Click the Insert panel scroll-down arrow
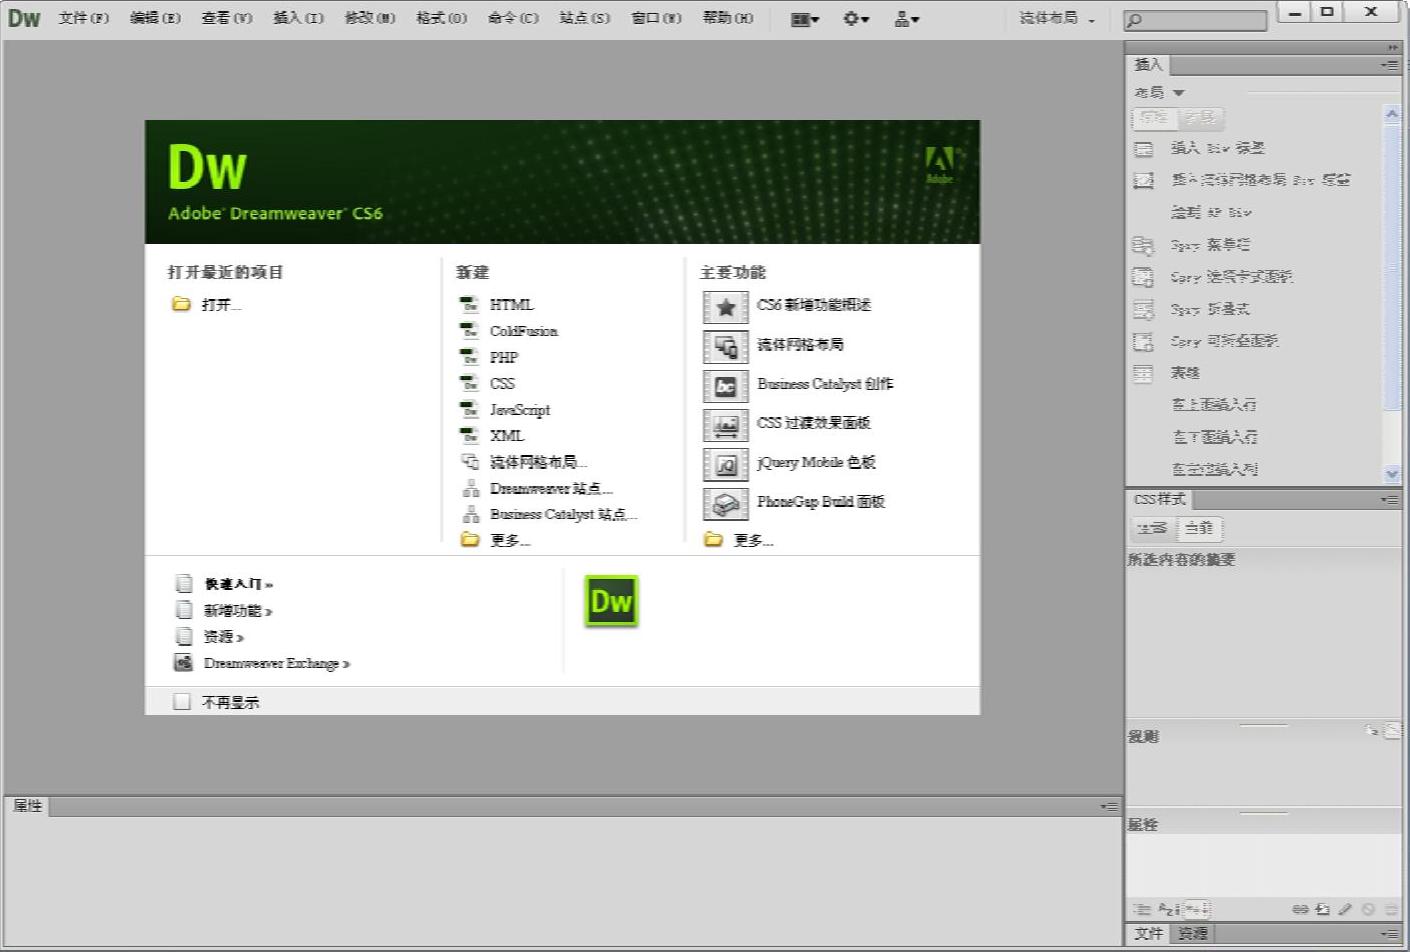 pos(1392,474)
